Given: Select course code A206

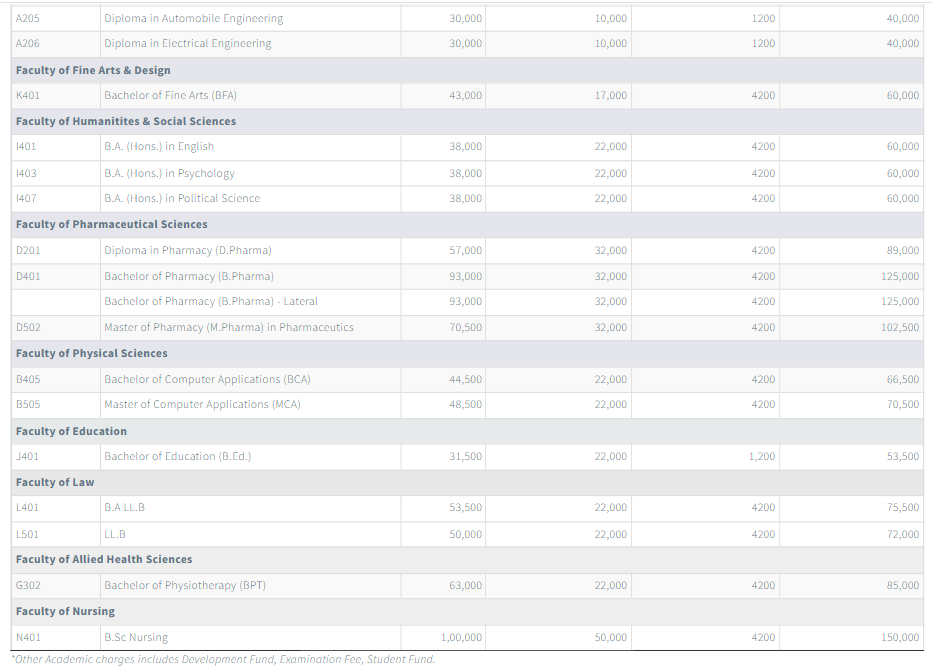Looking at the screenshot, I should pos(27,43).
